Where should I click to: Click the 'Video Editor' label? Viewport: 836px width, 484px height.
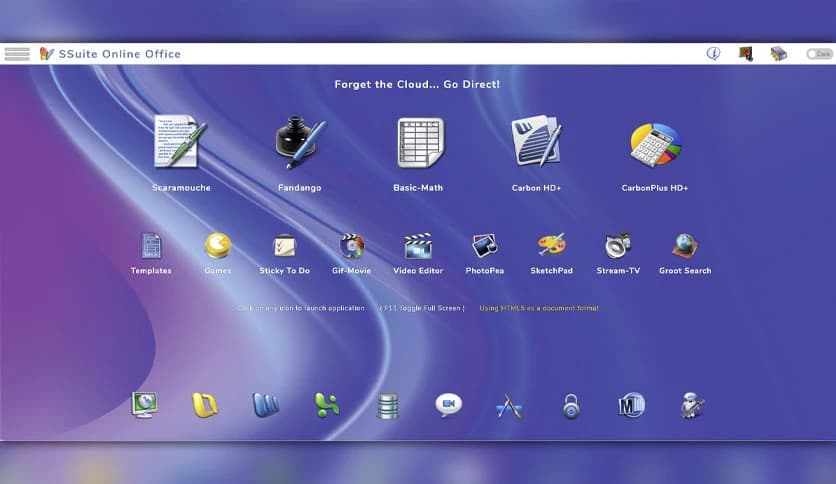coord(419,271)
